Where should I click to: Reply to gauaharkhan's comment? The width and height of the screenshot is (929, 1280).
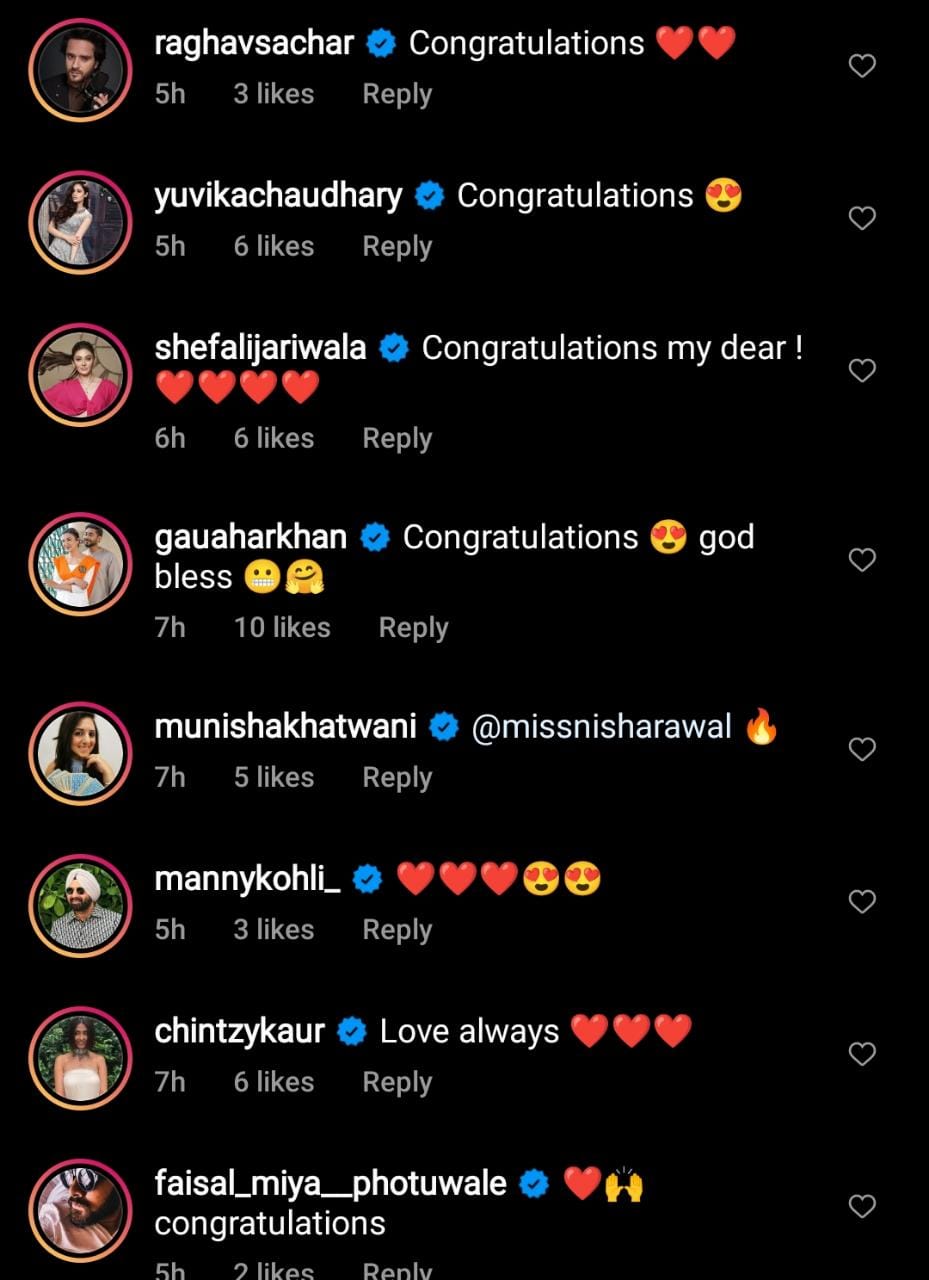413,628
